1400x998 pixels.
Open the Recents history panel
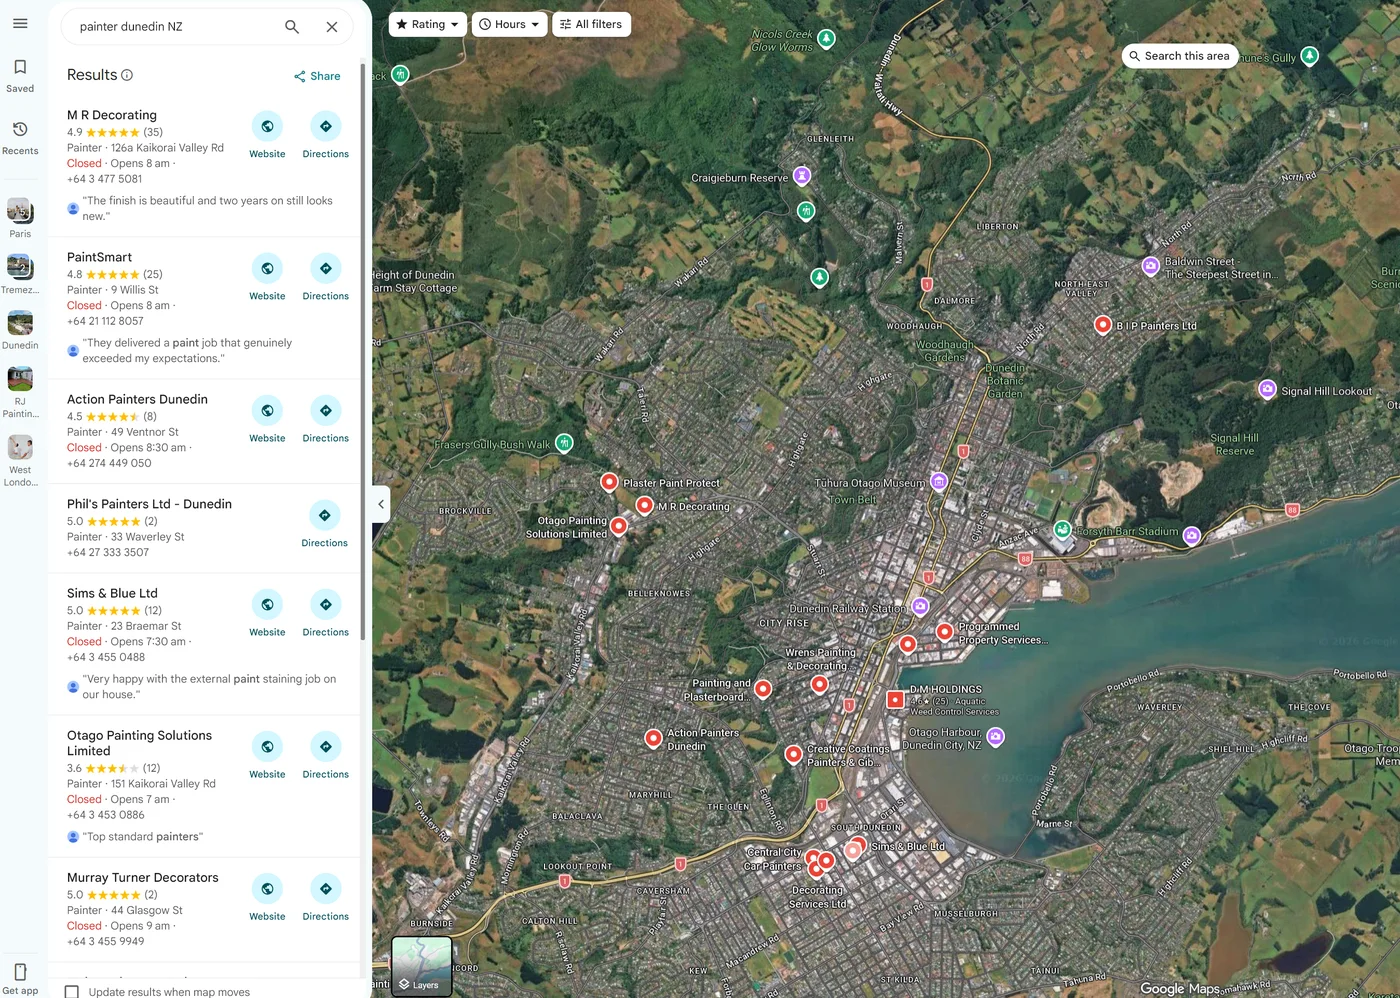pyautogui.click(x=20, y=138)
